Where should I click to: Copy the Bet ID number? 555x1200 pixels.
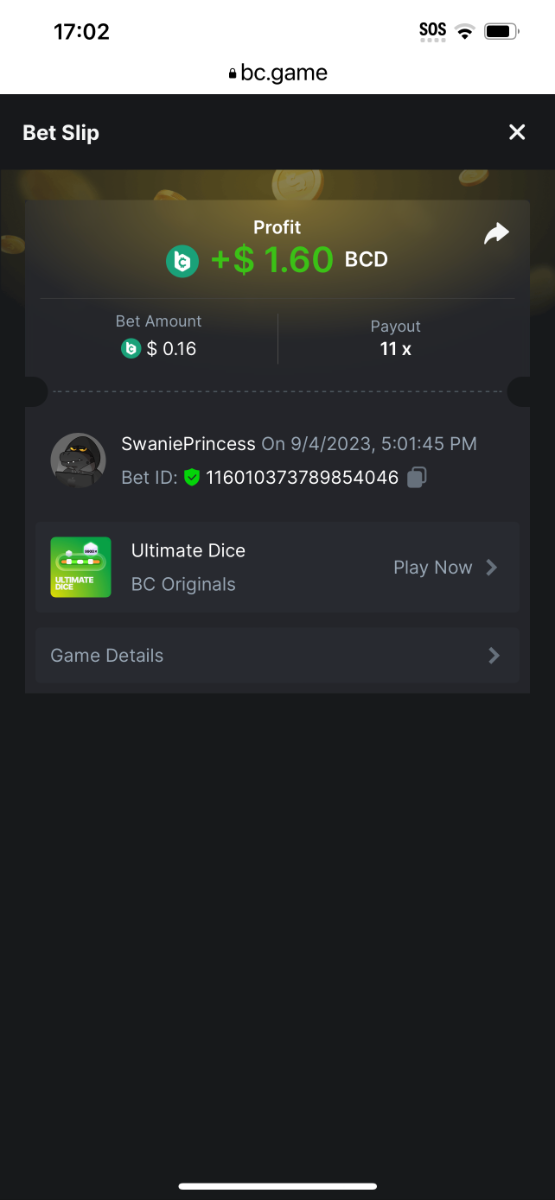[x=417, y=478]
